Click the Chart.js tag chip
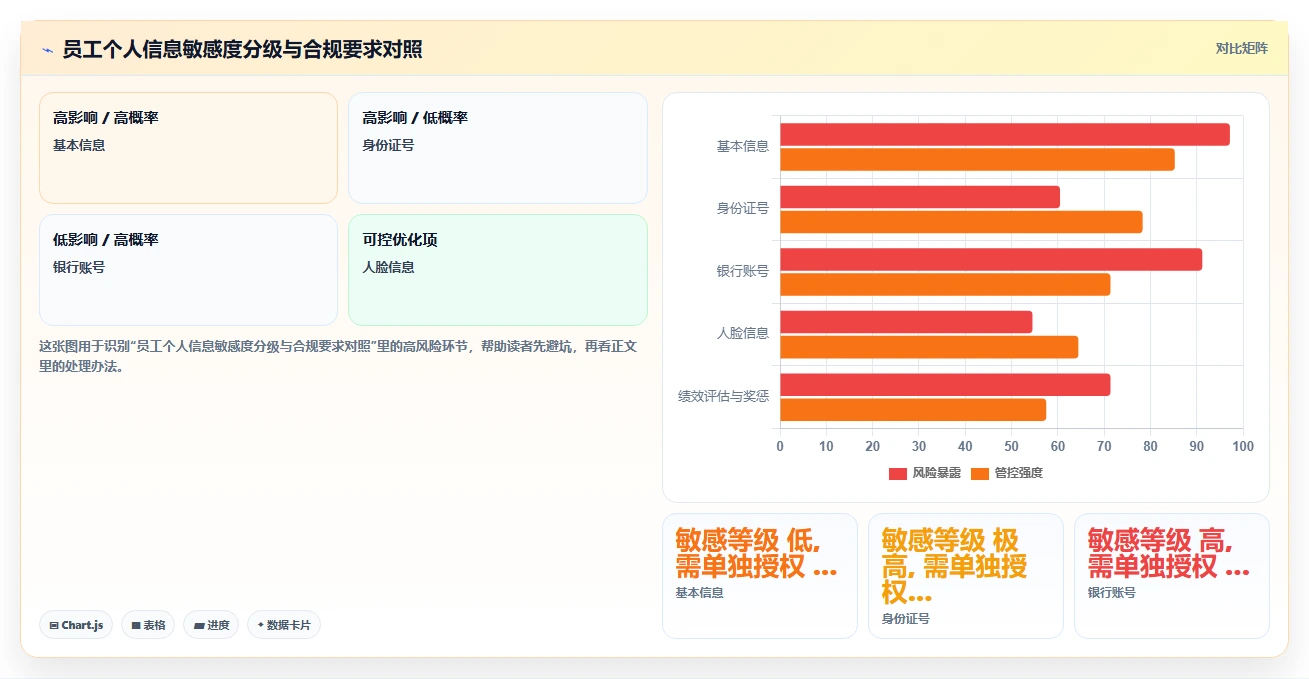The width and height of the screenshot is (1309, 679). pyautogui.click(x=76, y=625)
